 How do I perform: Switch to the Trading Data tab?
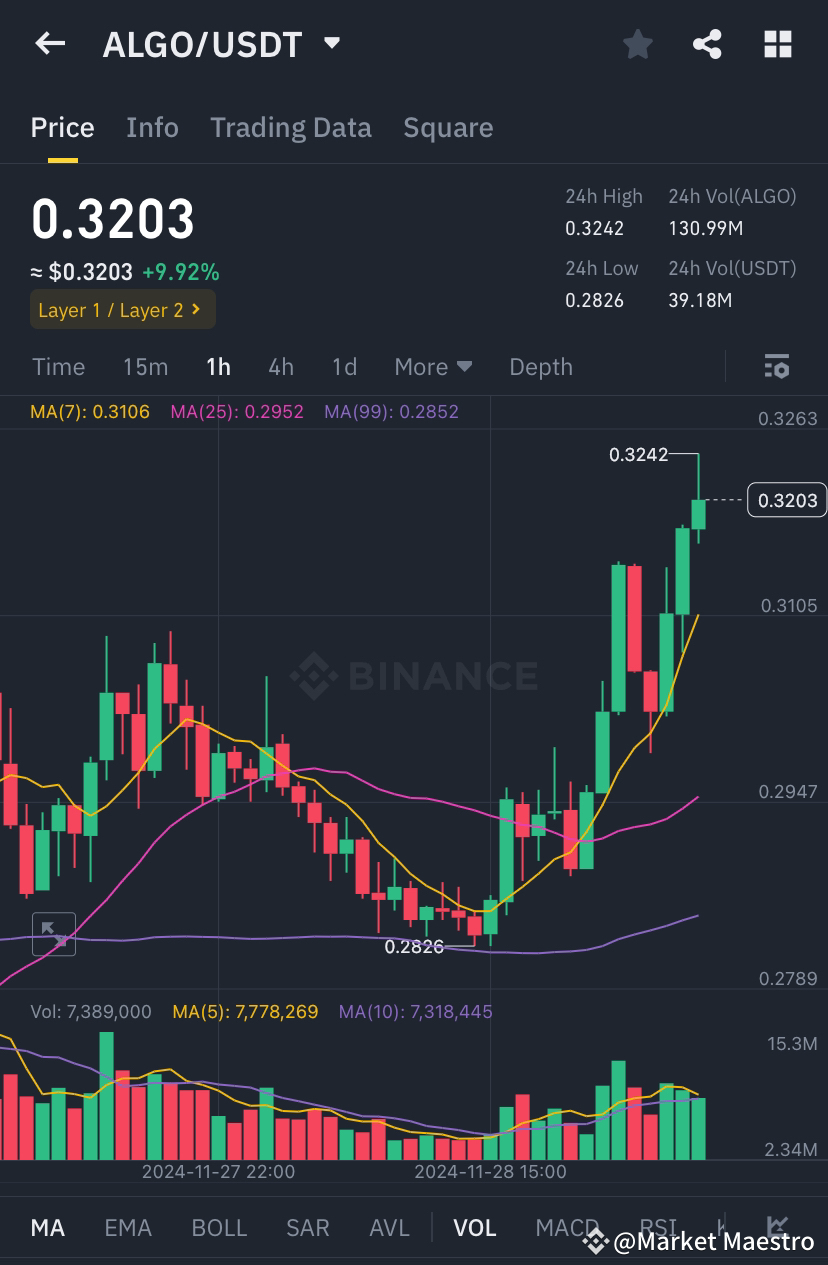pos(291,127)
